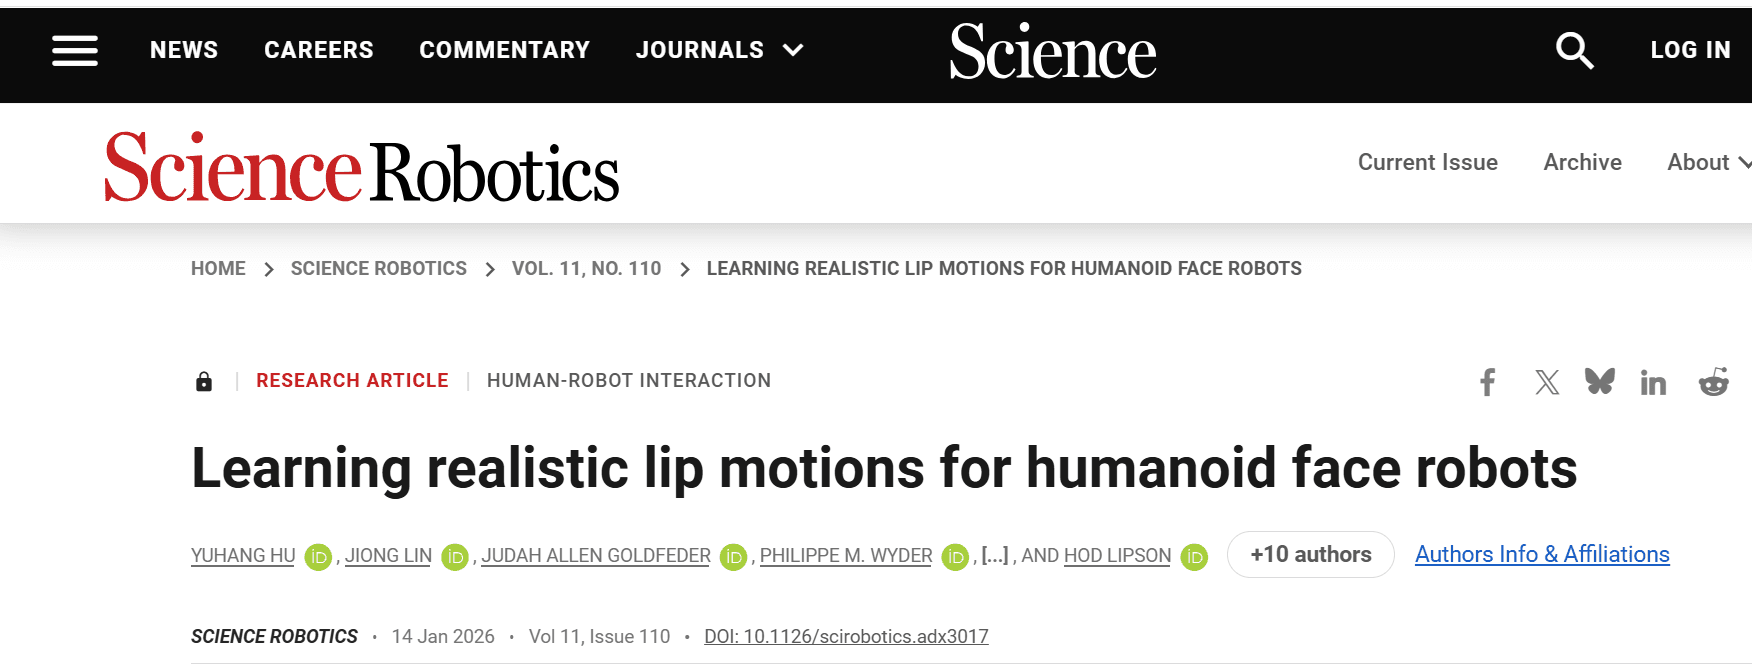
Task: Share the article on LinkedIn
Action: point(1653,382)
